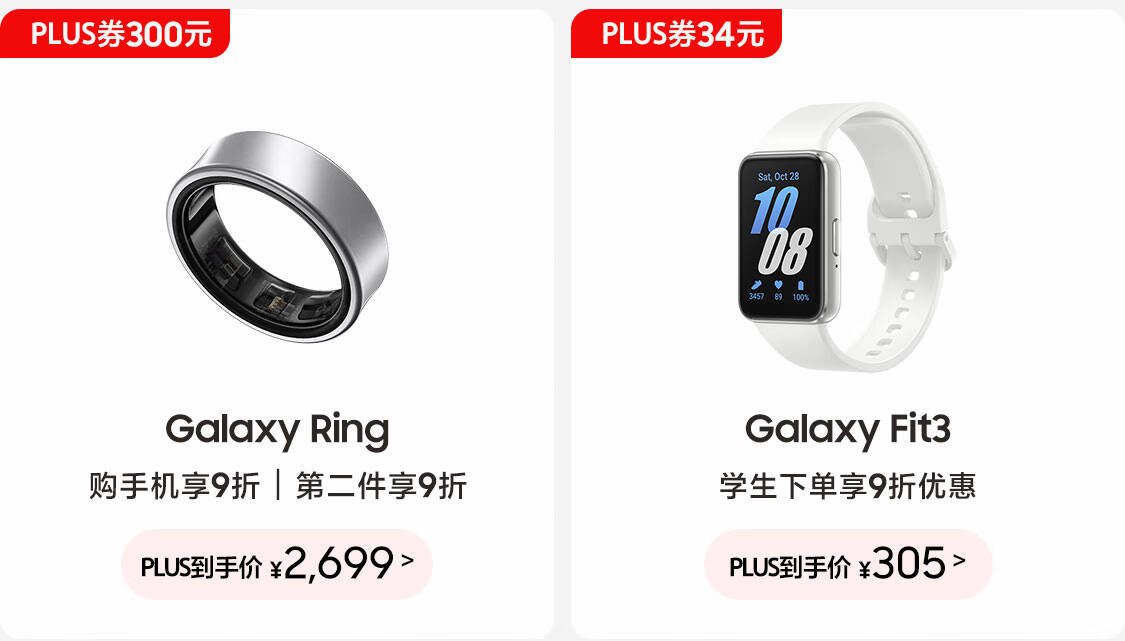Click the 学生下单享9折优惠 promo text
Screen dimensions: 1125x641
click(x=847, y=486)
